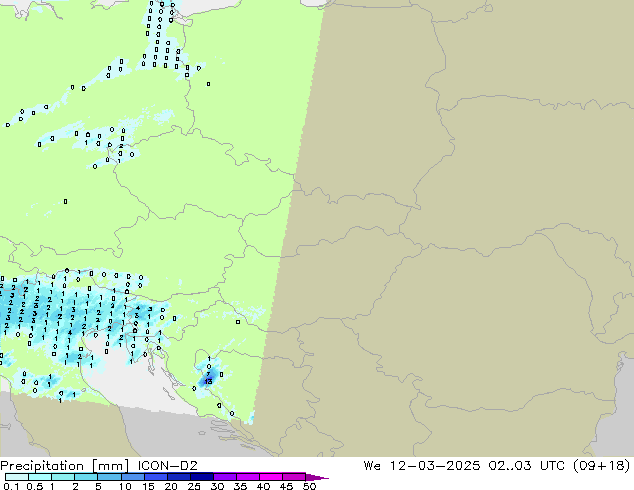The image size is (634, 490).
Task: Click the 45–50 mm legend color swatch
Action: 294,477
